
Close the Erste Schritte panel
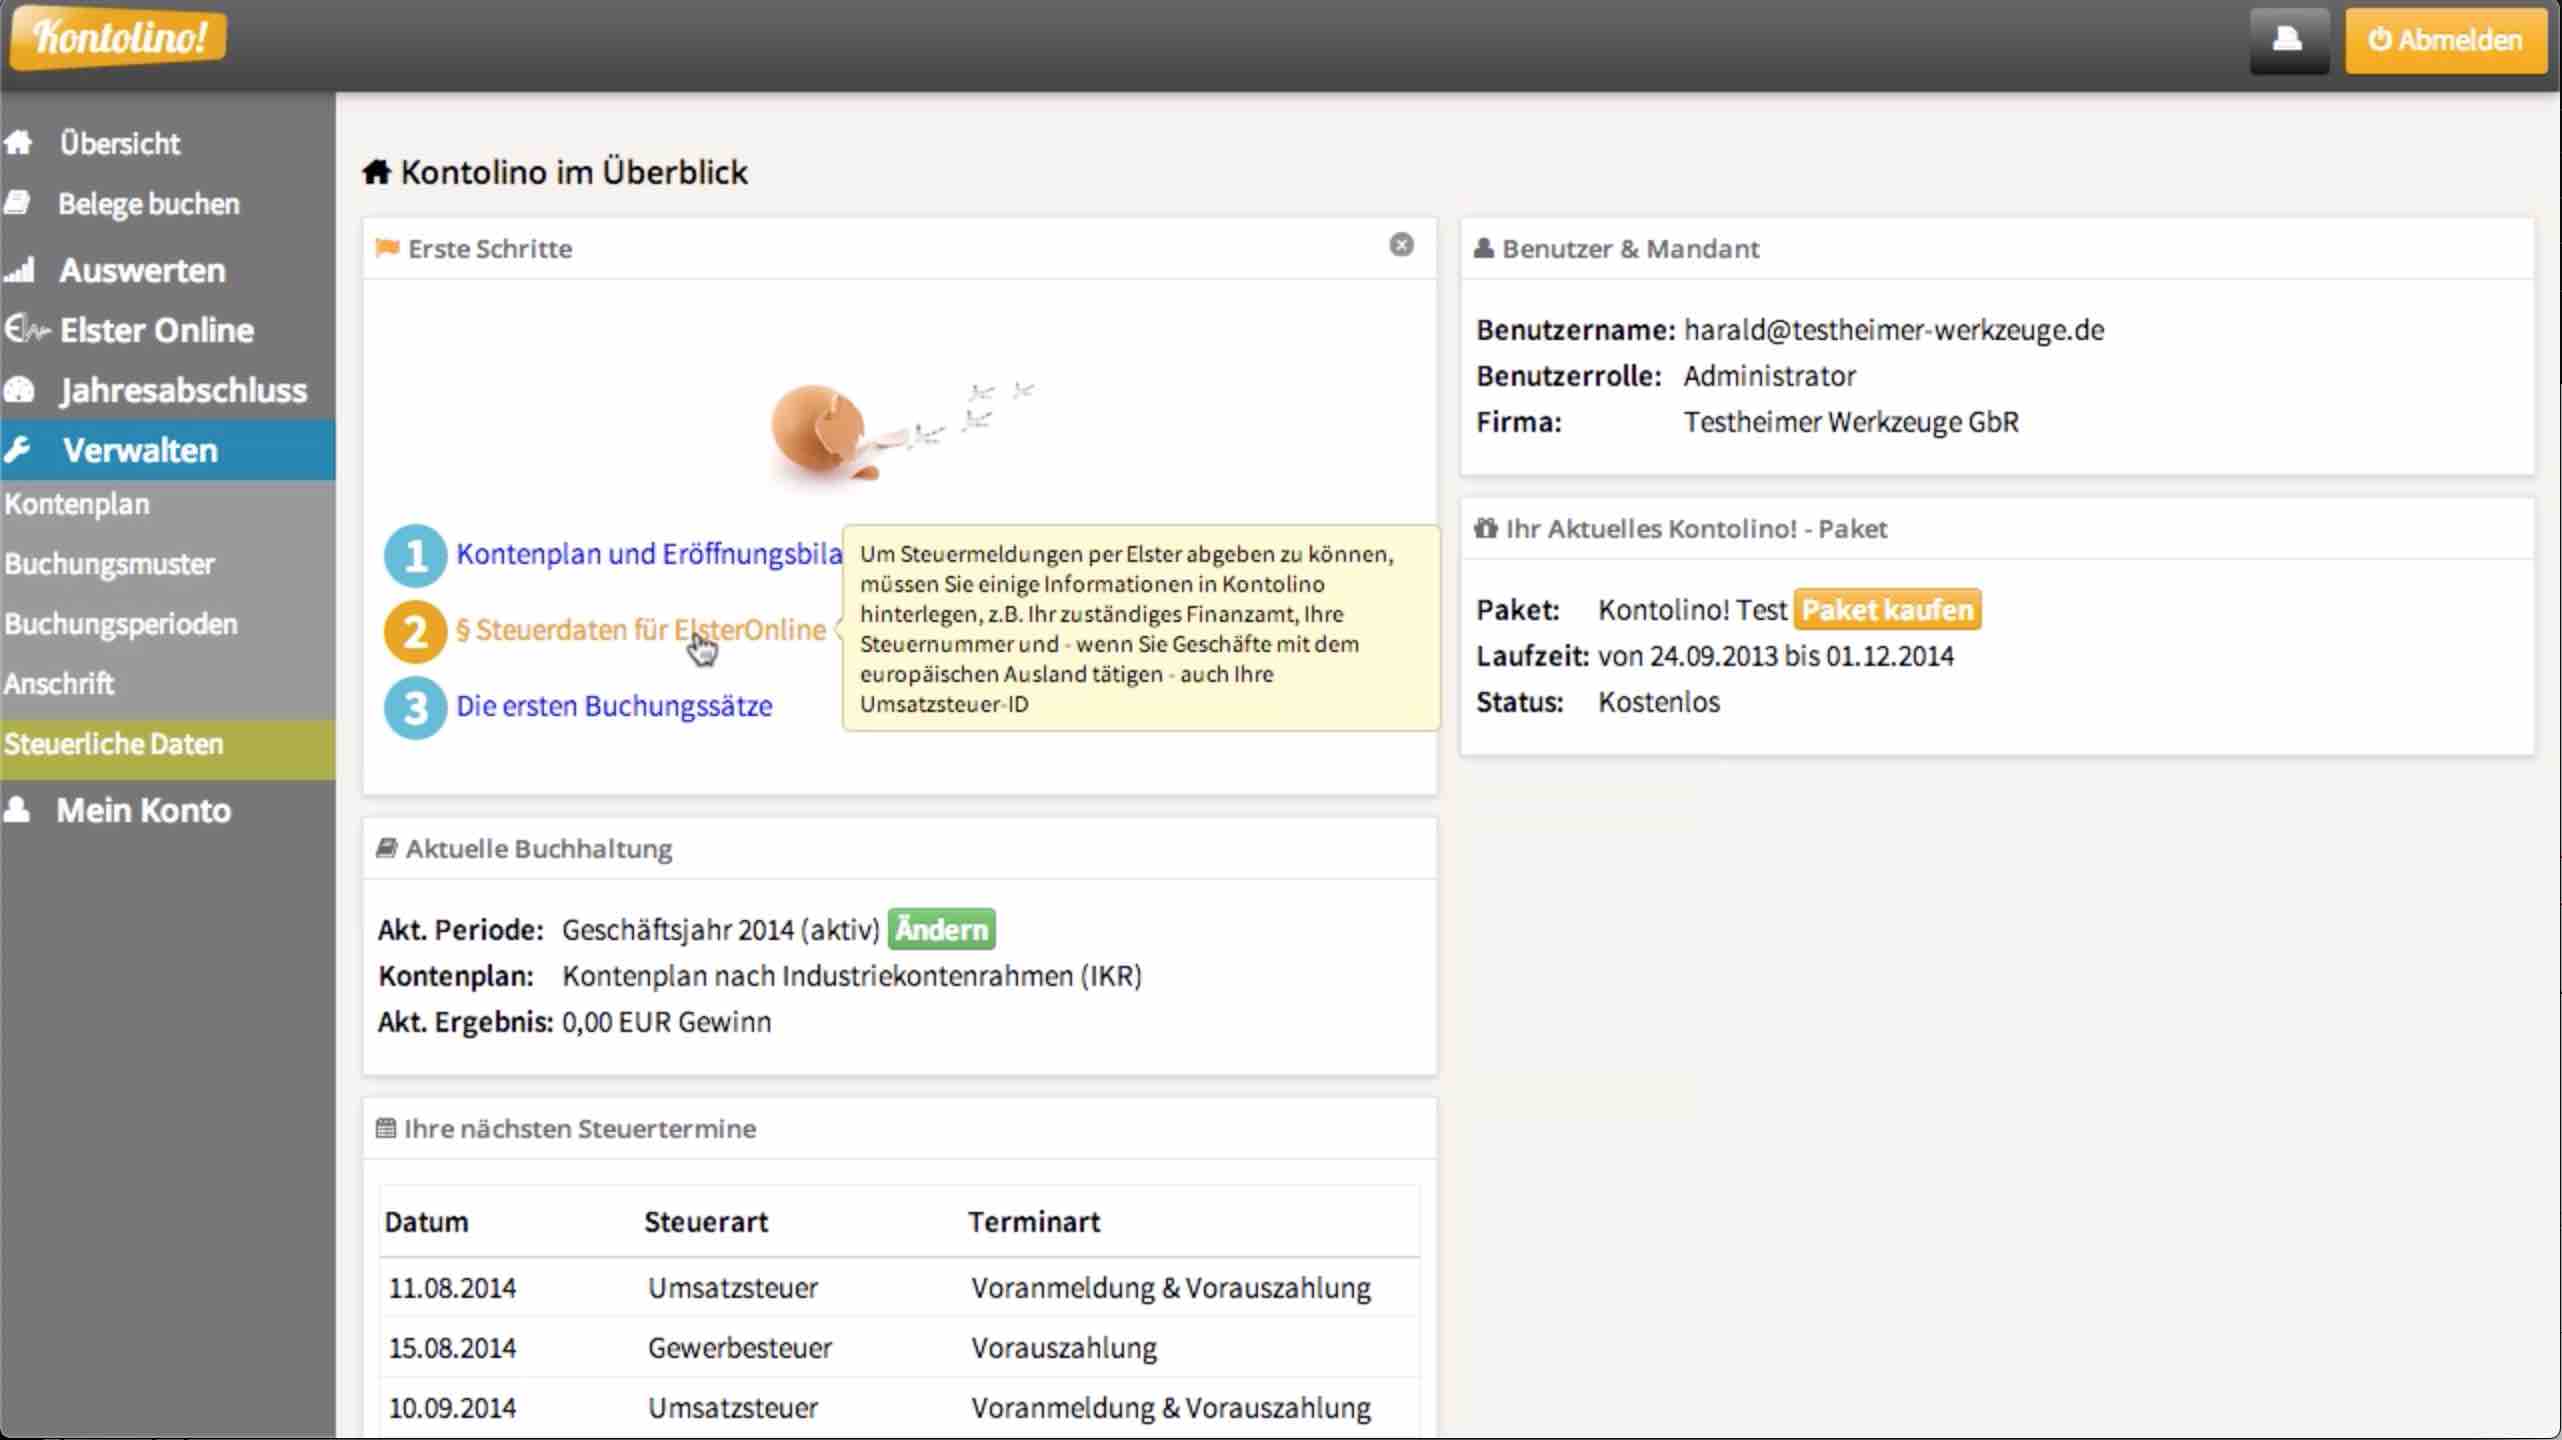(x=1401, y=245)
